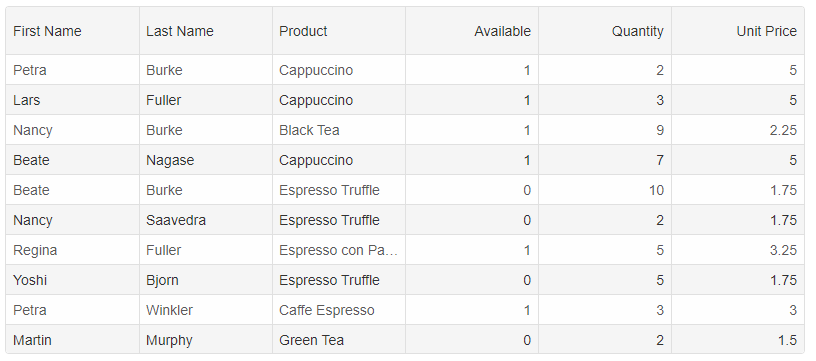Viewport: 816px width, 361px height.
Task: Select the 2.25 unit price cell
Action: 738,130
